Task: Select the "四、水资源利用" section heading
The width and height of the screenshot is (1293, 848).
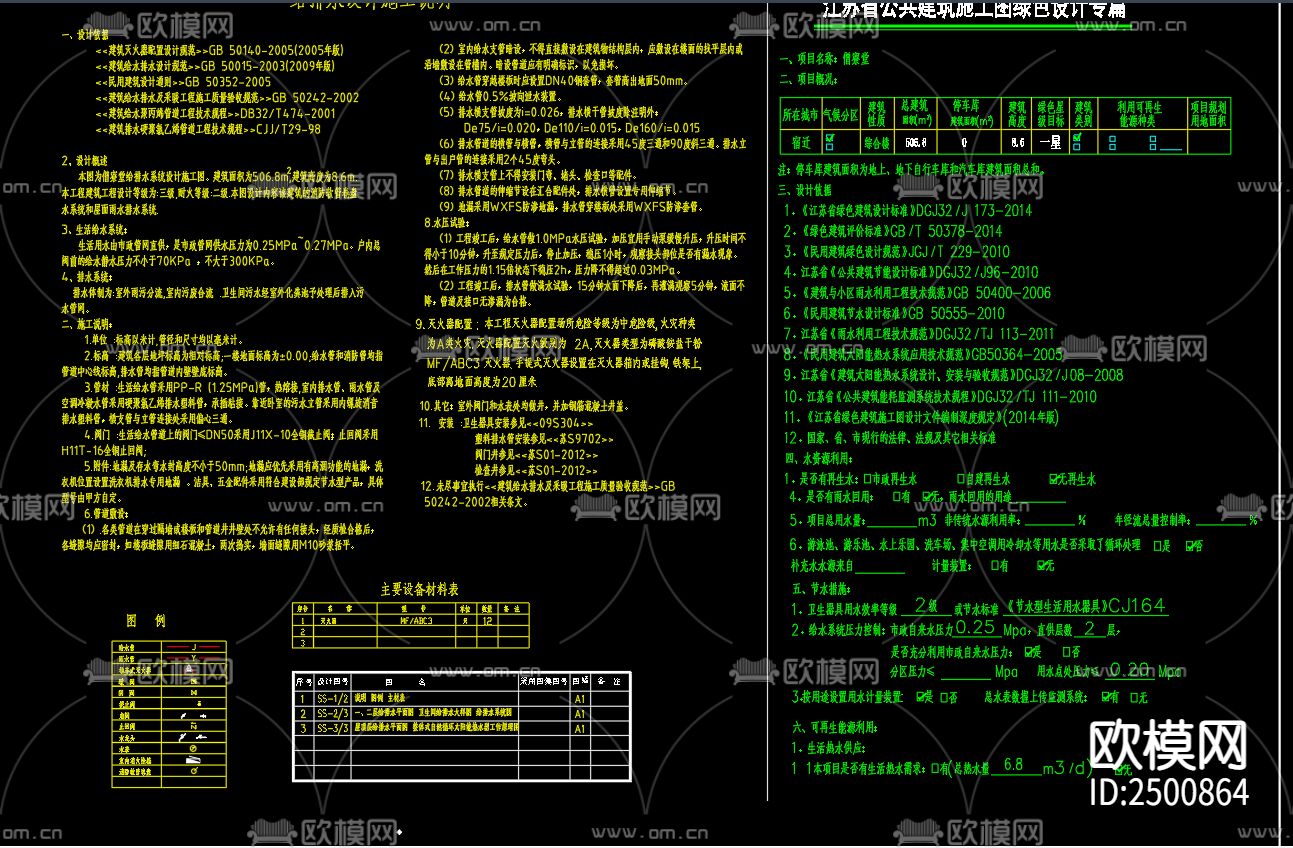Action: [x=818, y=457]
